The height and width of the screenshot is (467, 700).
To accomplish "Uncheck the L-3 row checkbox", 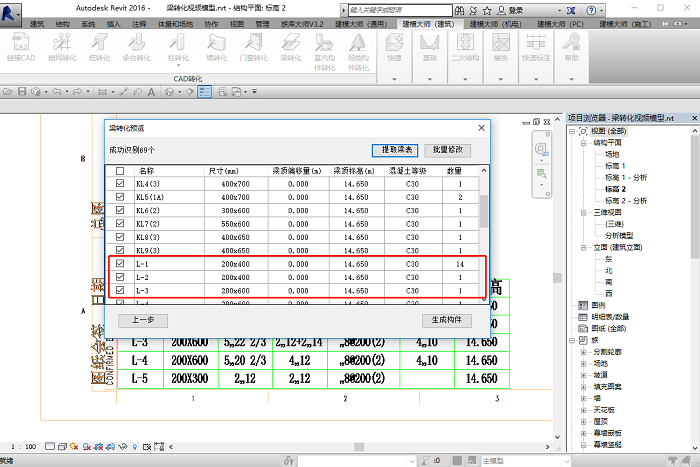I will (120, 290).
